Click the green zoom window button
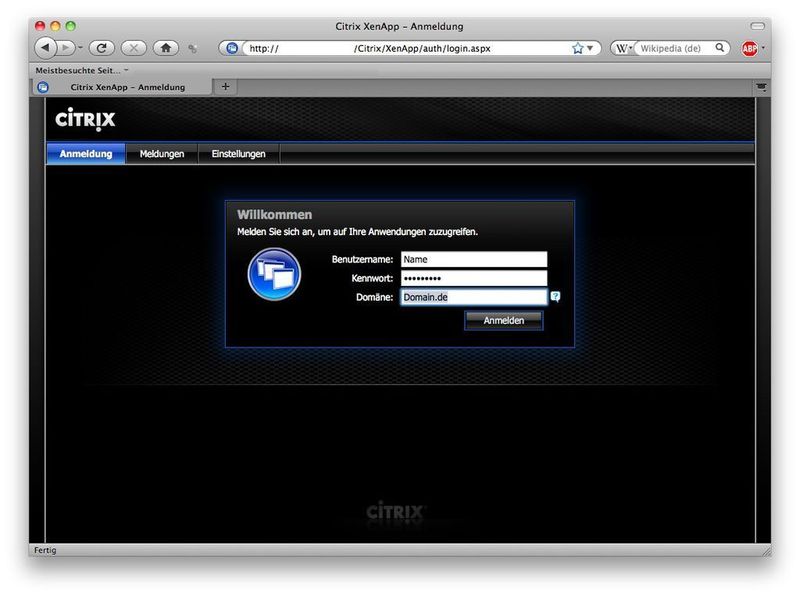Screen dimensions: 800x596 71,26
